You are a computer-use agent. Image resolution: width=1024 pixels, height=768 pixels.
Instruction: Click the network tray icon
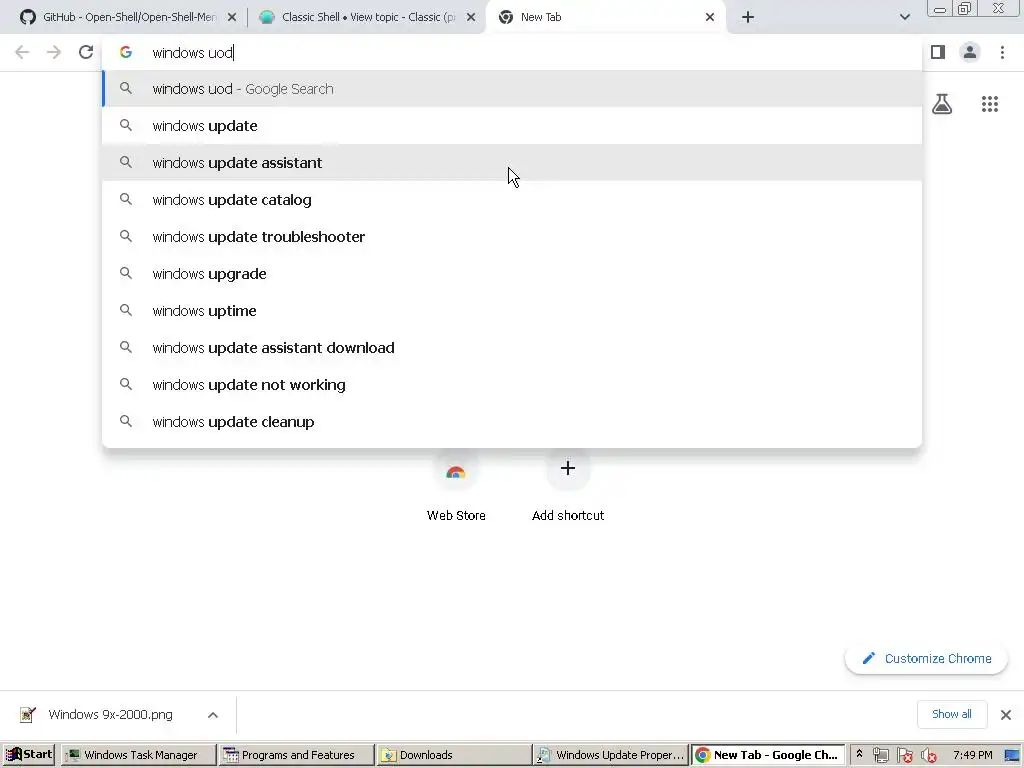[x=880, y=755]
